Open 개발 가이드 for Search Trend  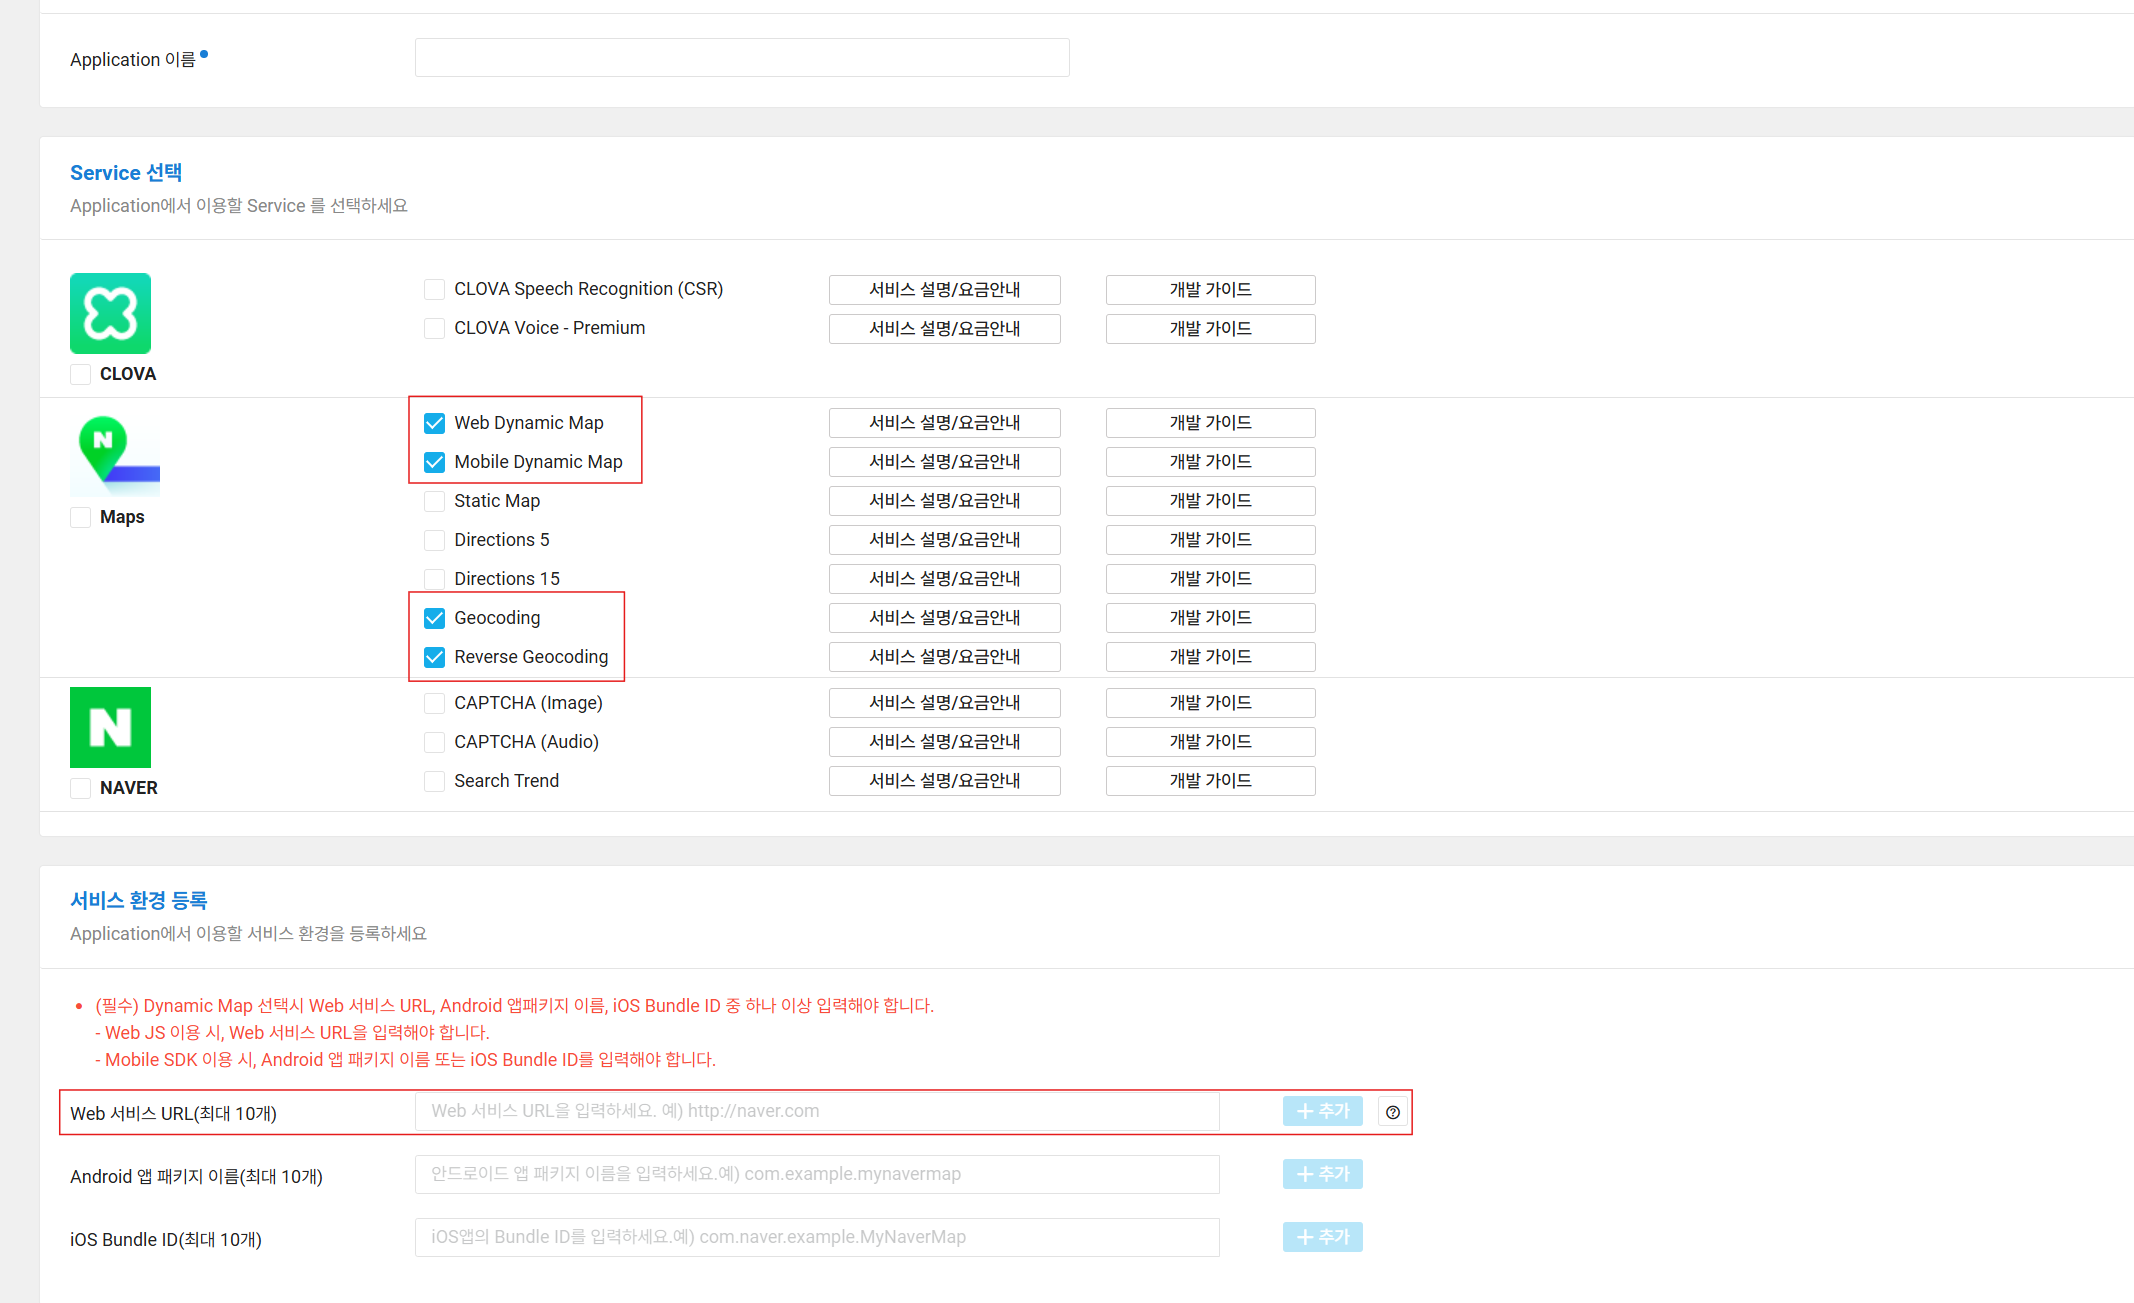pos(1210,781)
